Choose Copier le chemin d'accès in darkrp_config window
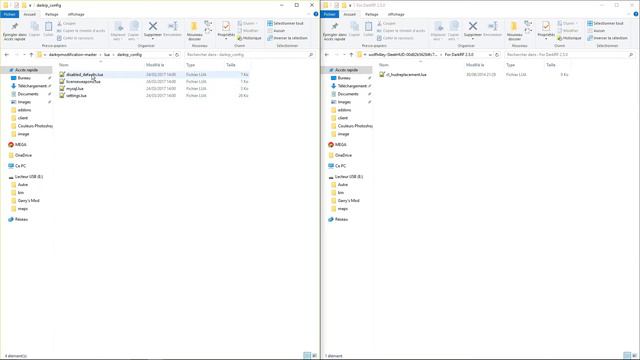Screen dimensions: 640x360 (81, 31)
